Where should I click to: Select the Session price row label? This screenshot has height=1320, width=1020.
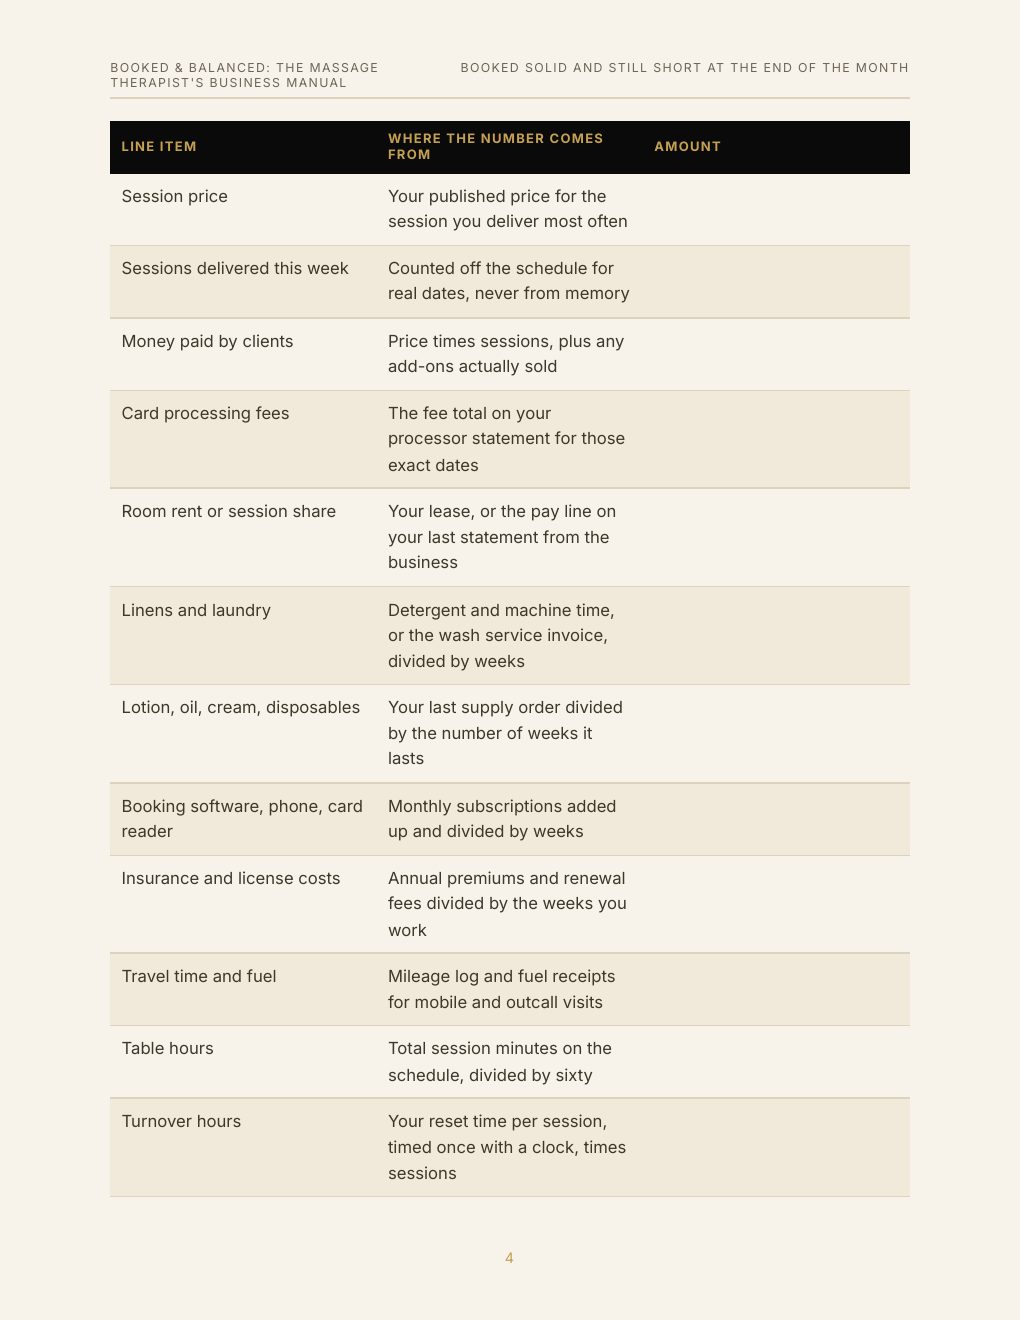tap(174, 196)
